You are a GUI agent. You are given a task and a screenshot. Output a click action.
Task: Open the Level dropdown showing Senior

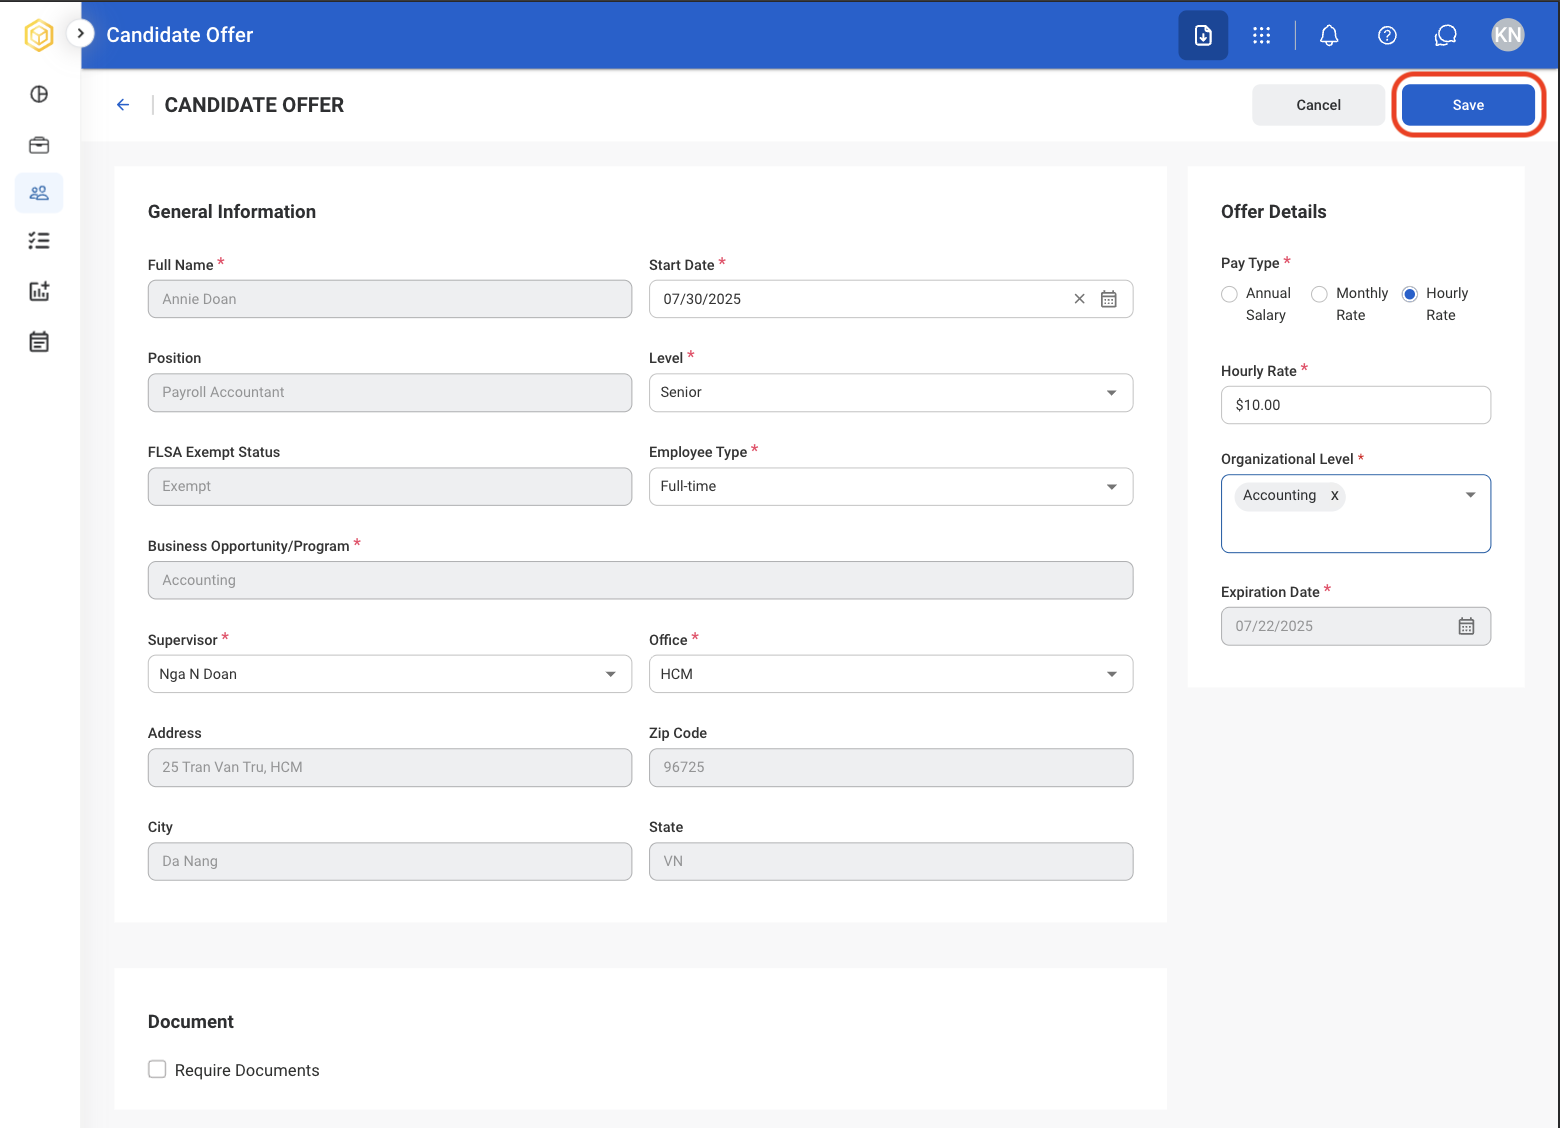891,393
